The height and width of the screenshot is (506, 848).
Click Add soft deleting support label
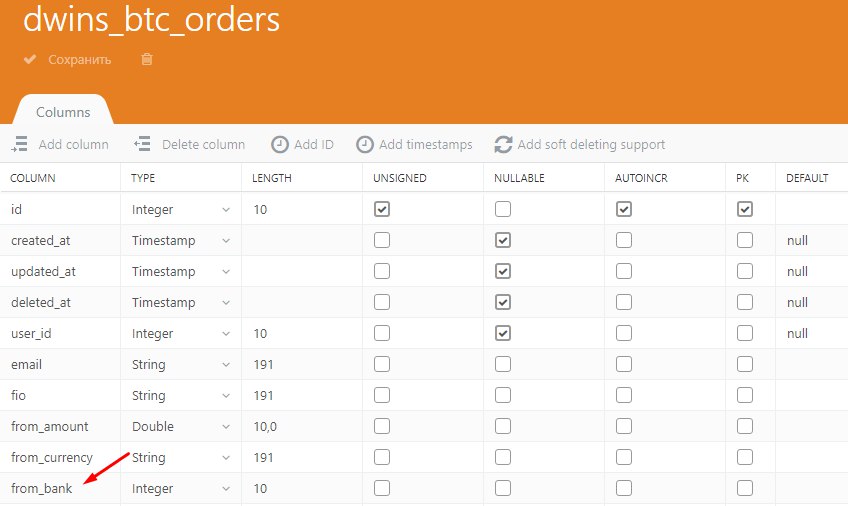[591, 144]
